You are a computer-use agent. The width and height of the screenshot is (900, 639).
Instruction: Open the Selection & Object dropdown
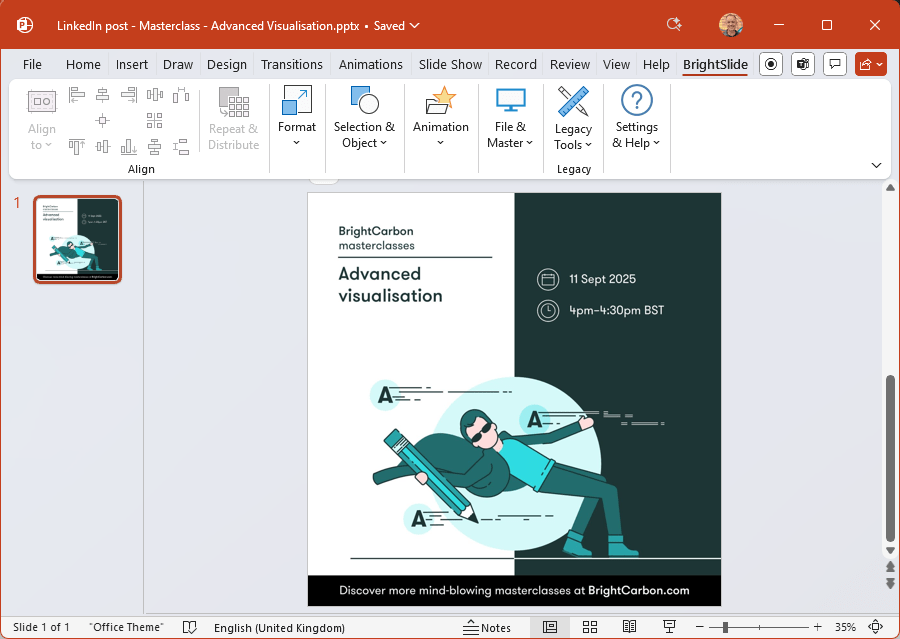click(x=364, y=118)
